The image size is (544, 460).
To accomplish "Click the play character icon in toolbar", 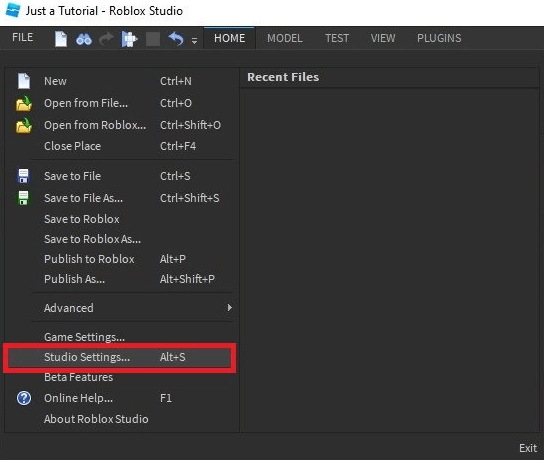I will (129, 39).
